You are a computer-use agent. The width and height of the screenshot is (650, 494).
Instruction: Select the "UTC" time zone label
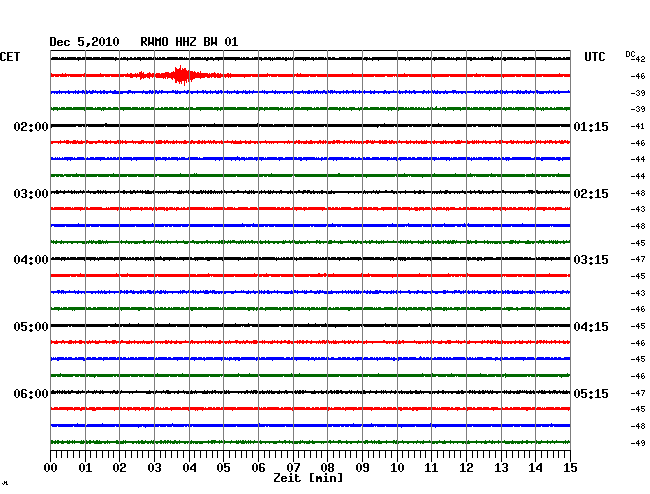point(594,57)
